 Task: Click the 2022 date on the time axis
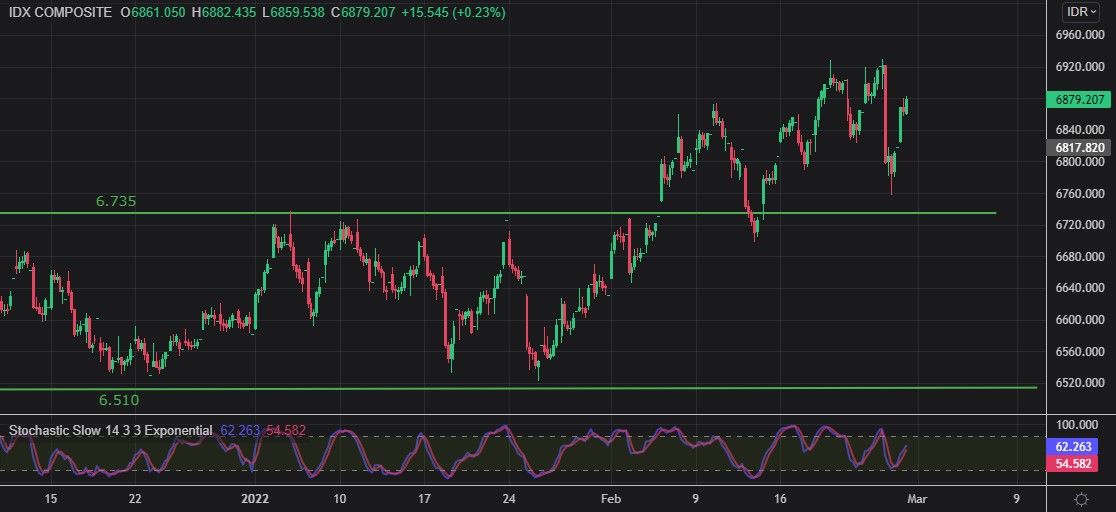click(x=257, y=498)
